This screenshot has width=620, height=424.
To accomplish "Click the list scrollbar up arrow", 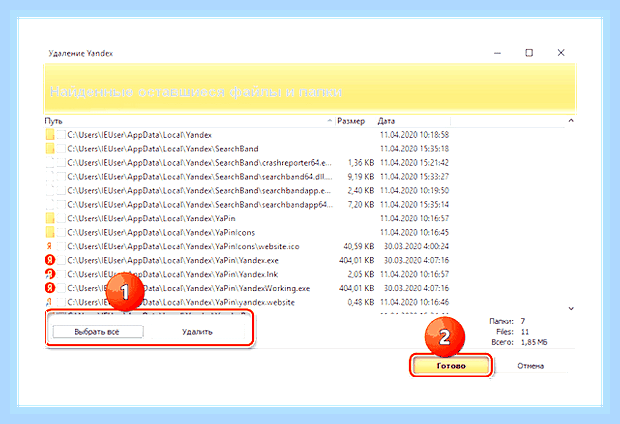I will [571, 121].
